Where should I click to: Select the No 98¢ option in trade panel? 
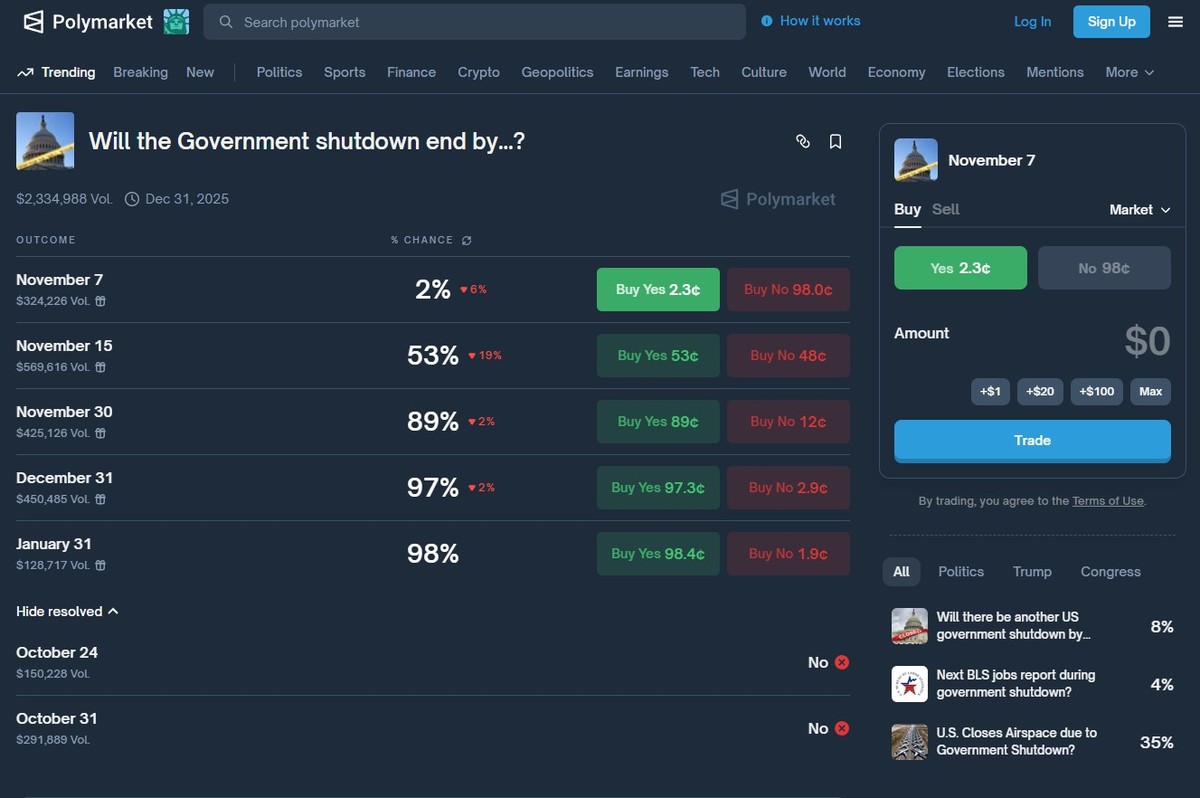coord(1104,268)
